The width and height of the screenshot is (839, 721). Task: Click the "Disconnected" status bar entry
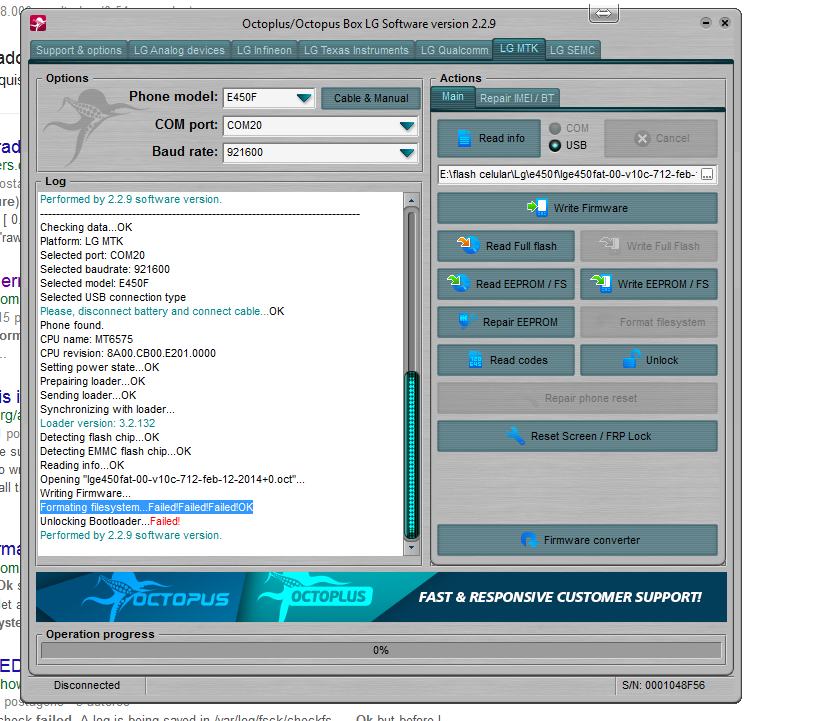point(87,685)
